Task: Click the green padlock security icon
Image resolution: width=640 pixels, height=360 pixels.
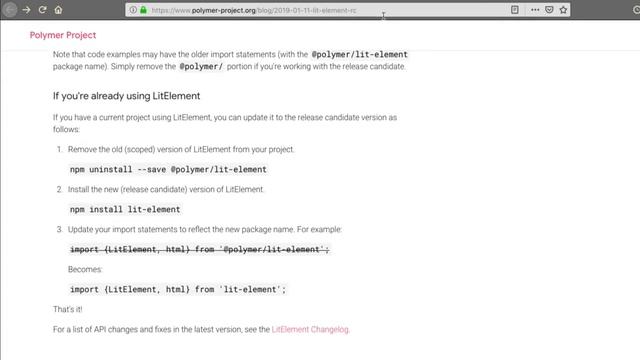Action: (x=143, y=10)
